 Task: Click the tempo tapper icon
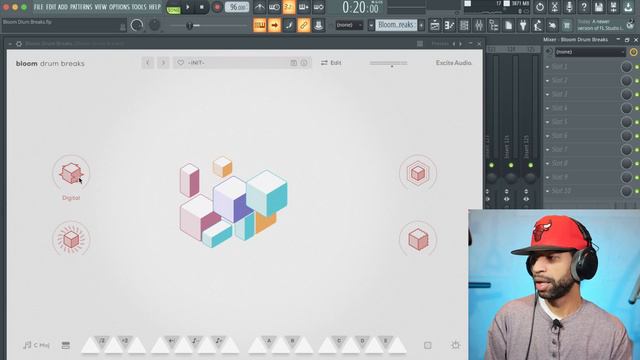pyautogui.click(x=538, y=25)
